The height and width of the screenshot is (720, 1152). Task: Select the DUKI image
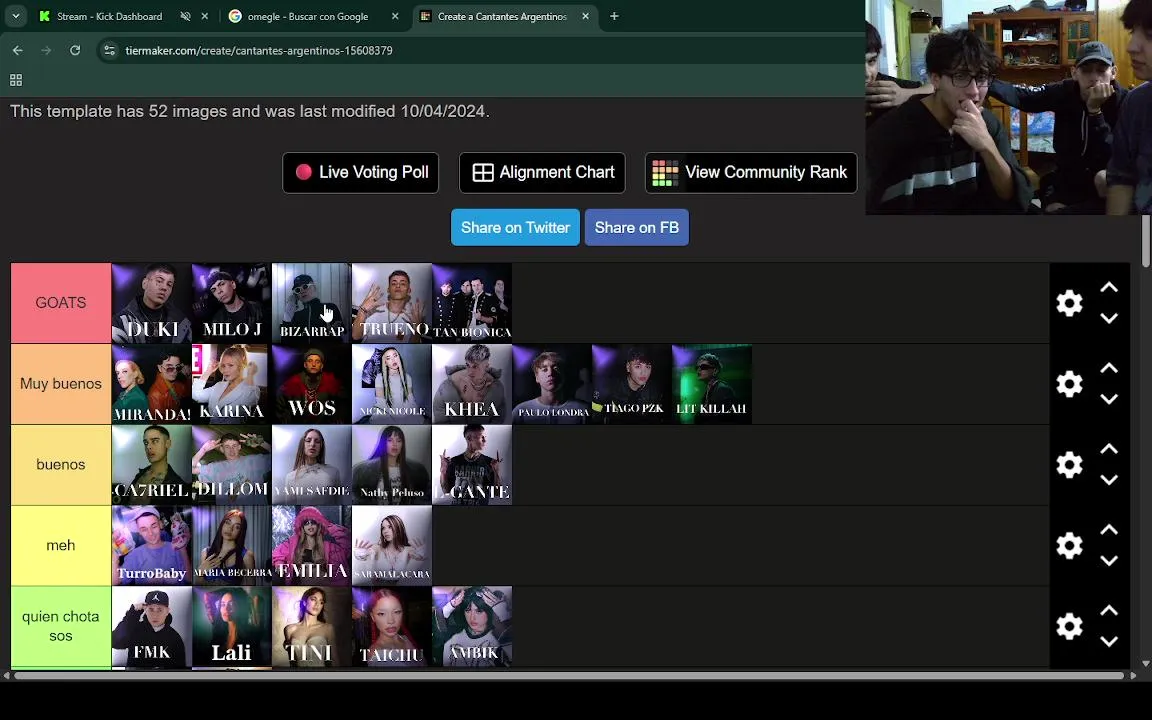pos(151,303)
